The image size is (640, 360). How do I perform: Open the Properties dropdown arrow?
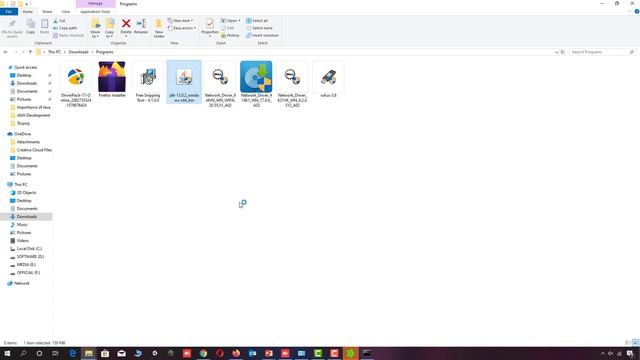(x=210, y=36)
